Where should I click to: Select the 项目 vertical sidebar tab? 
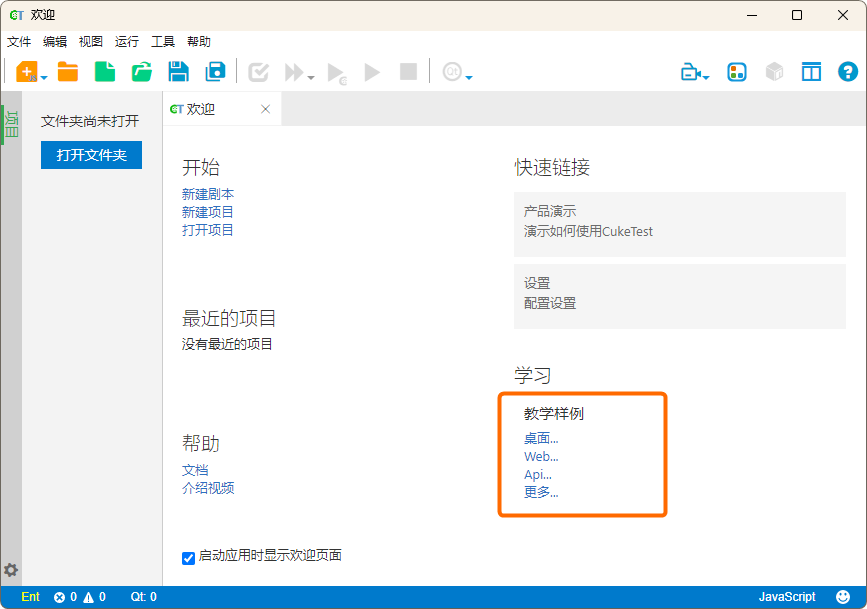click(x=12, y=124)
